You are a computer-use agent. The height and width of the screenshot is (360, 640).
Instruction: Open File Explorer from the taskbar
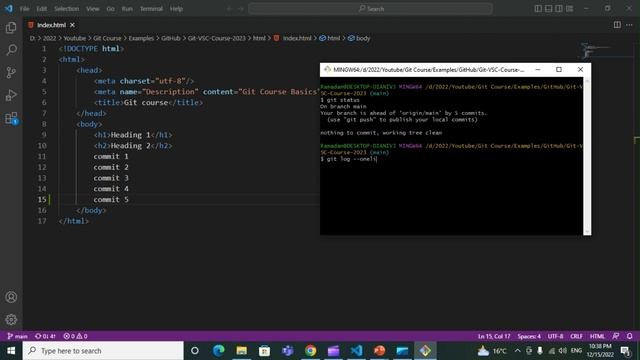242,351
